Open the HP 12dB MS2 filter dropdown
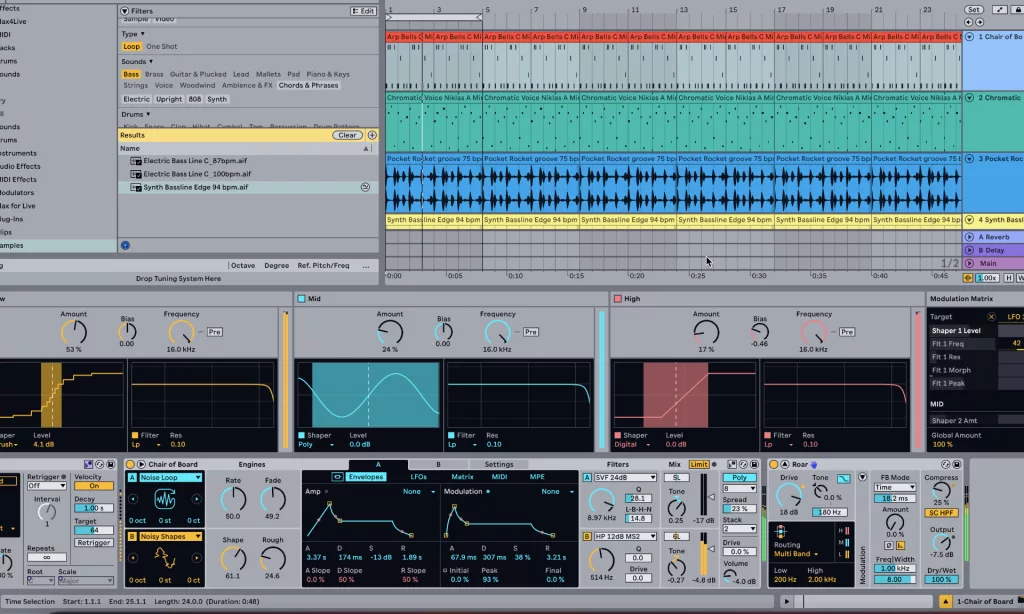 point(624,536)
